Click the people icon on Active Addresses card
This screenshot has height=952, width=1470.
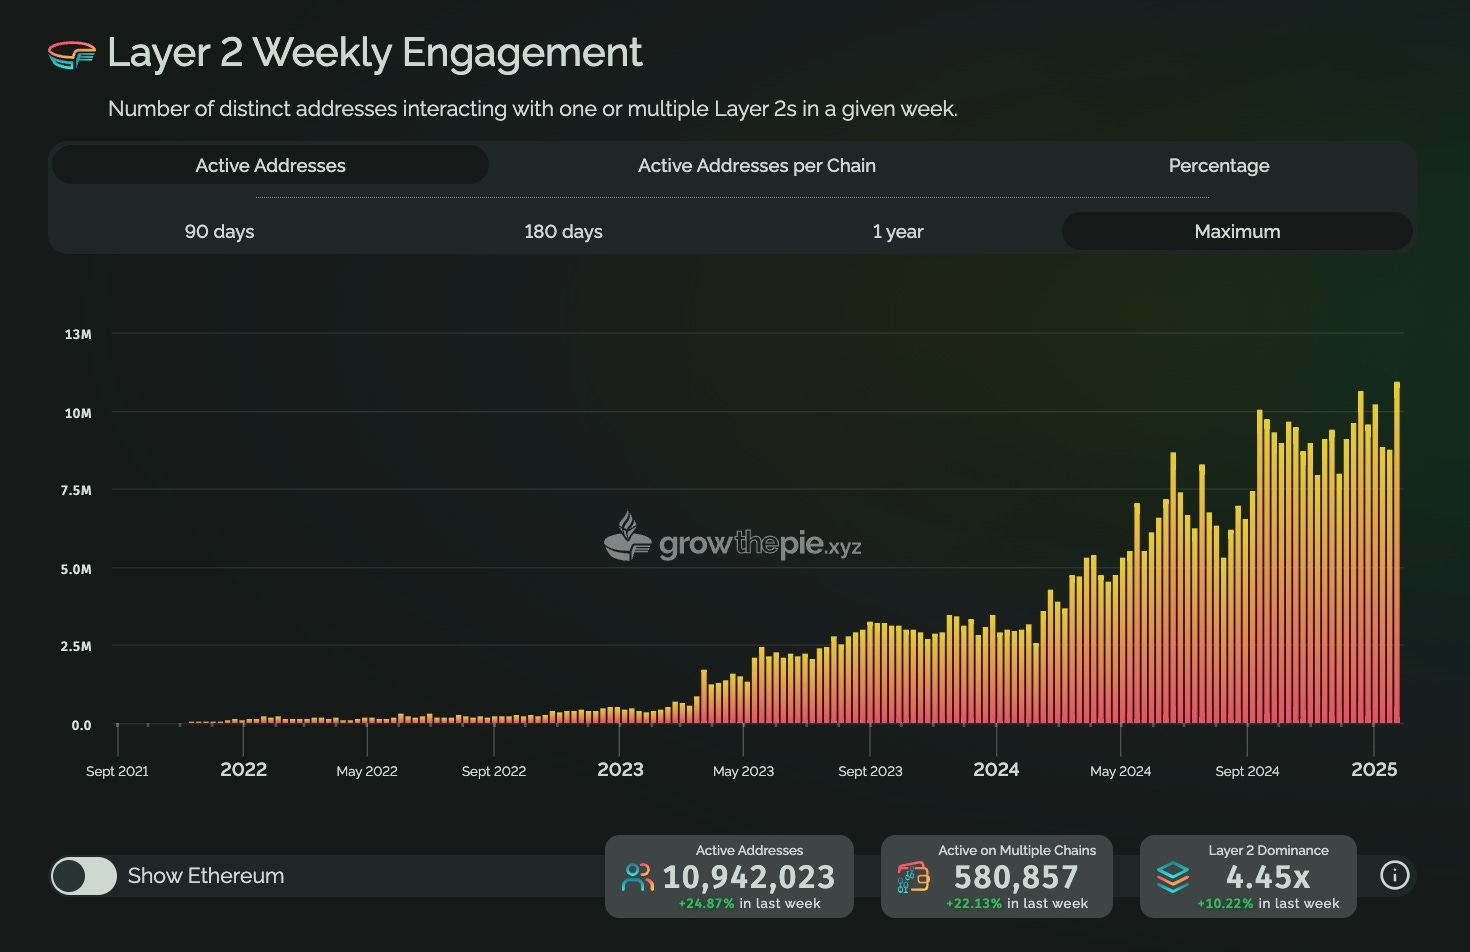[x=636, y=876]
